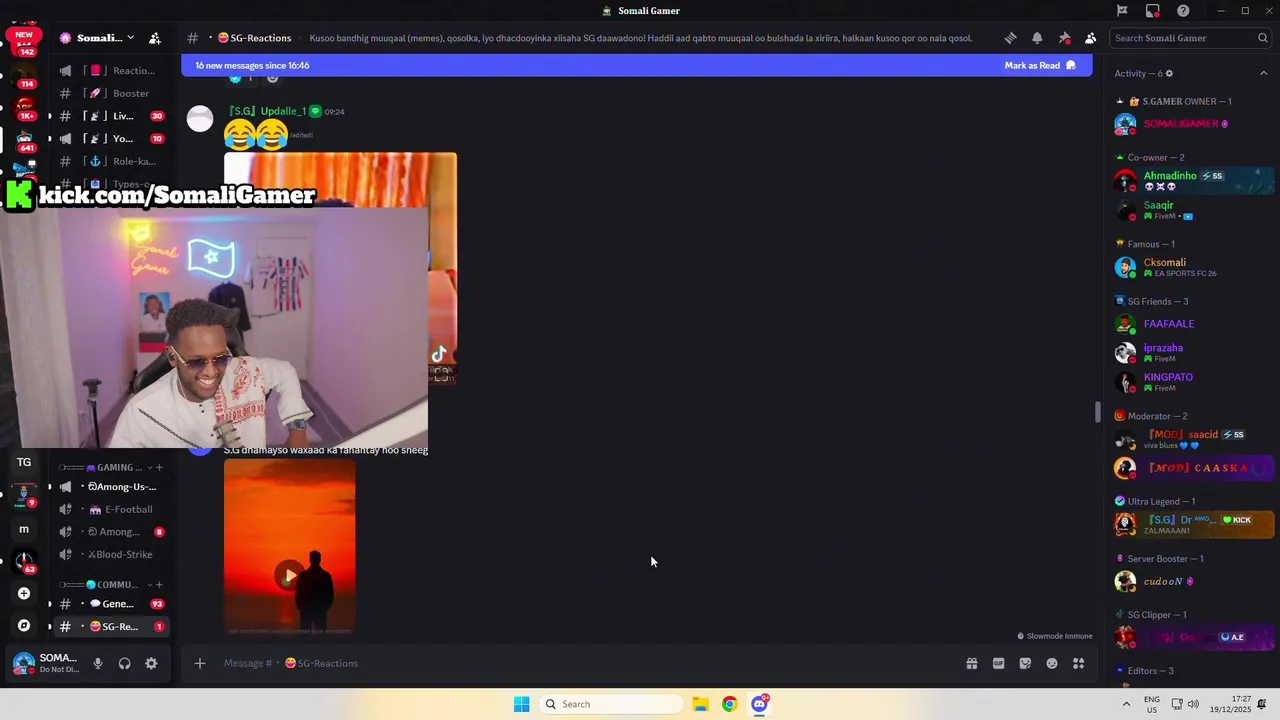Viewport: 1280px width, 720px height.
Task: Open the sticker picker
Action: click(x=1025, y=663)
